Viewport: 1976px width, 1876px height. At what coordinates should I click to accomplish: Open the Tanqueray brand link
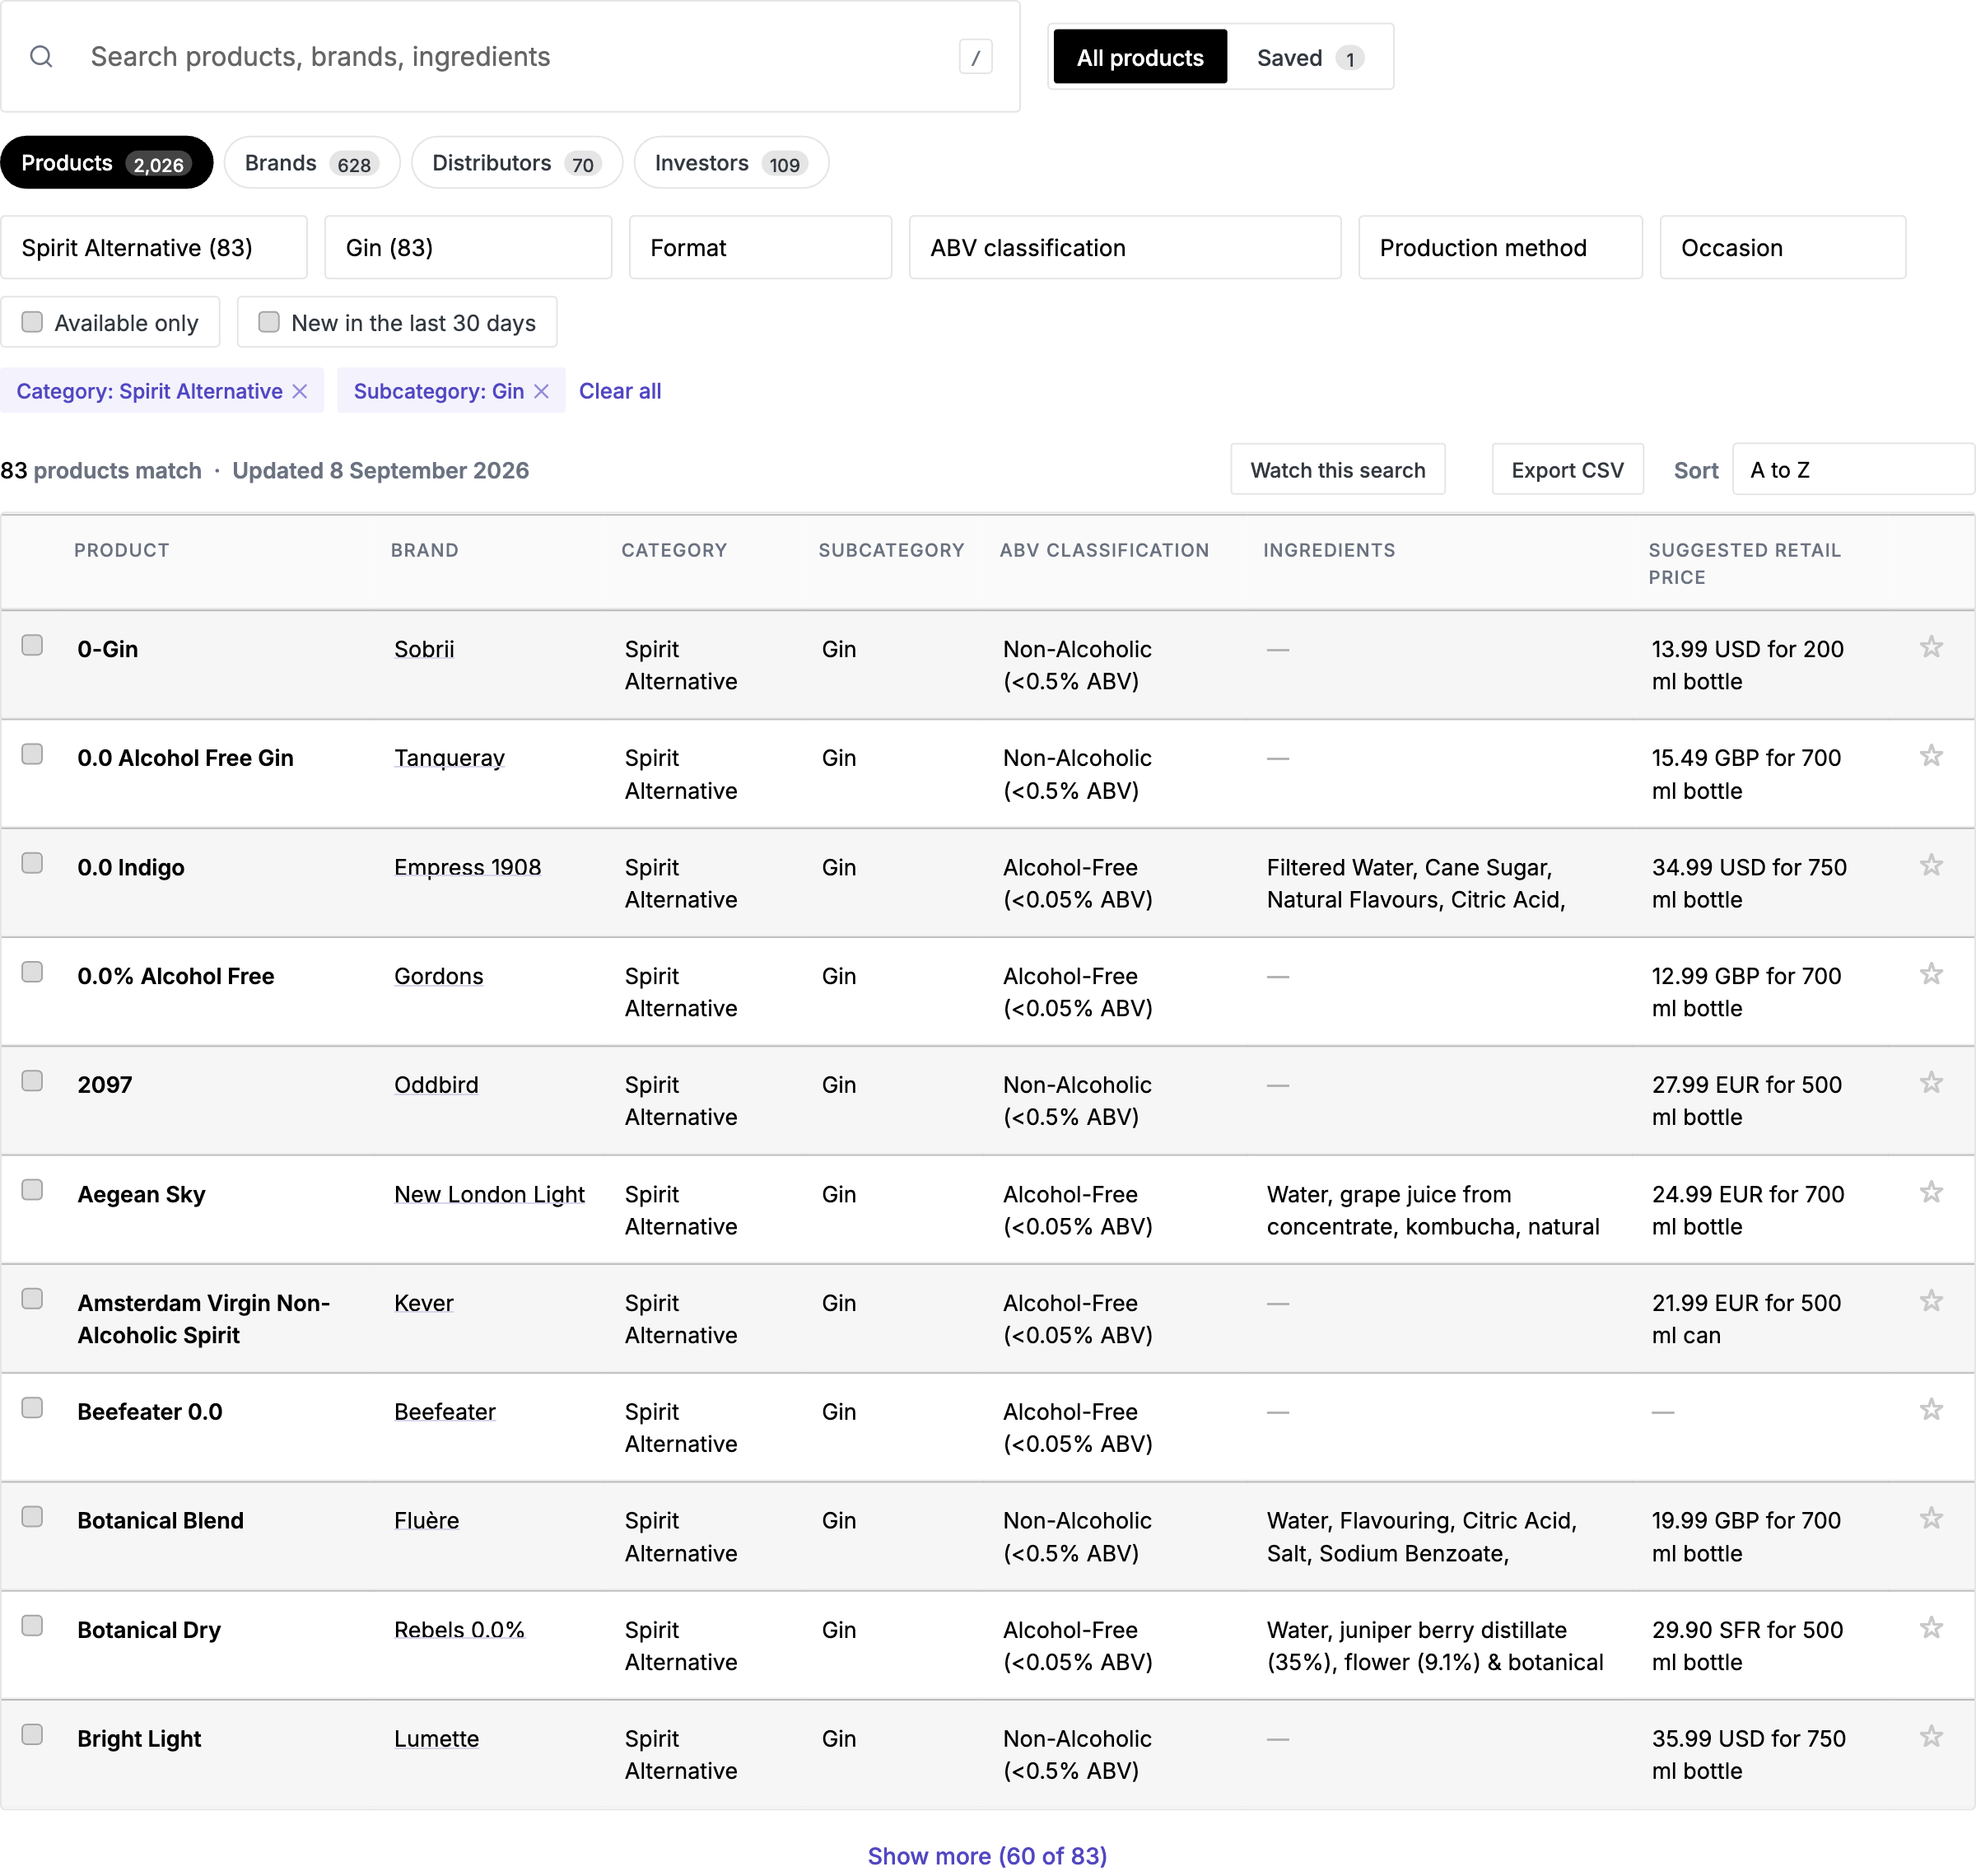pyautogui.click(x=449, y=758)
